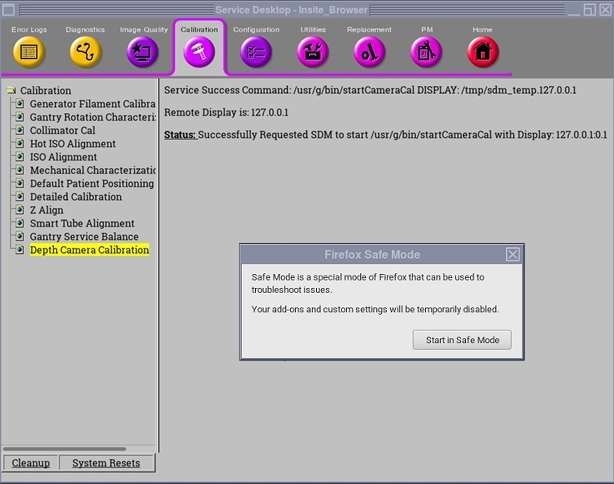
Task: Open the PM maintenance icon
Action: [x=426, y=51]
